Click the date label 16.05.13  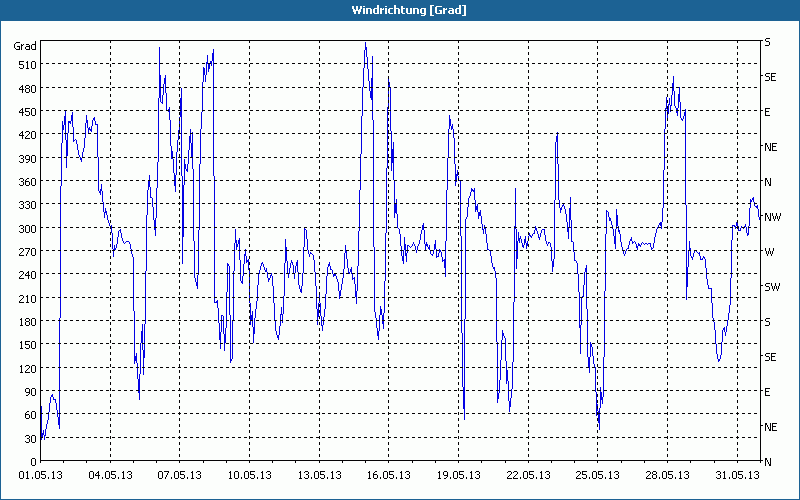tap(389, 476)
